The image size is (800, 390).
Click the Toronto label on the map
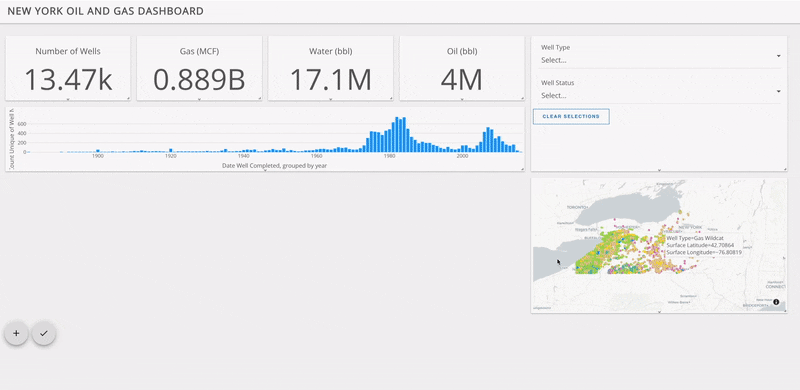pyautogui.click(x=578, y=208)
